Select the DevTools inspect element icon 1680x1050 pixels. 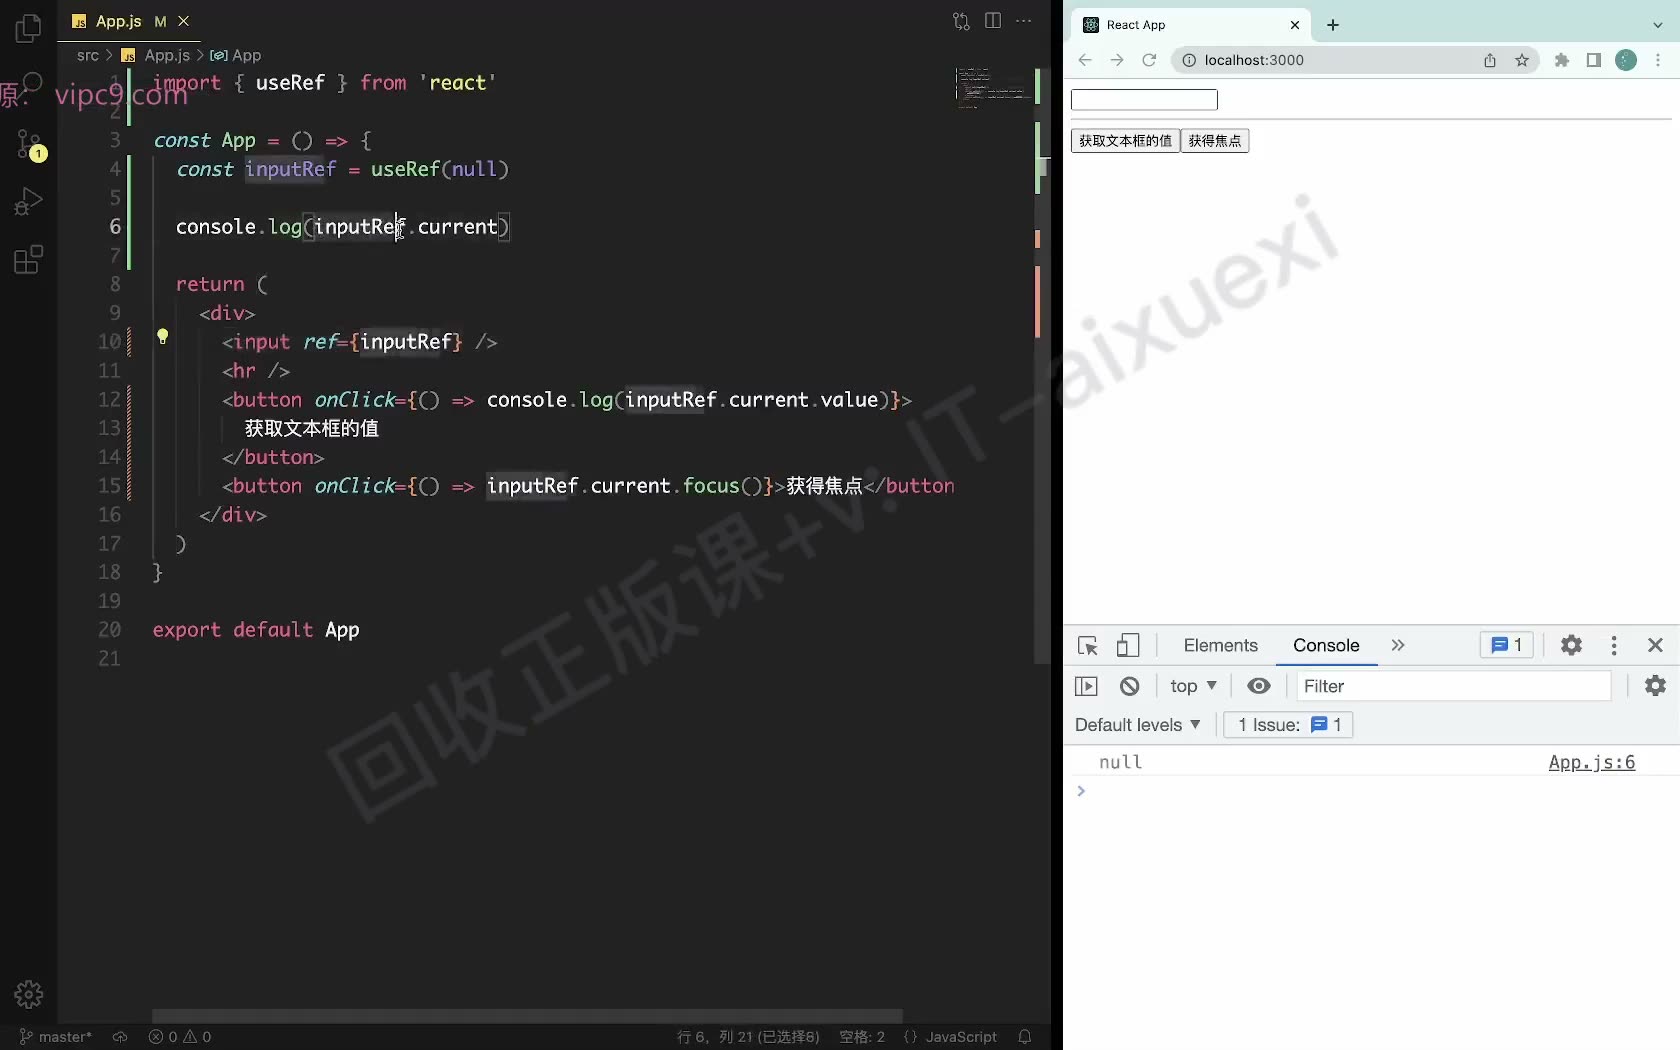coord(1088,646)
